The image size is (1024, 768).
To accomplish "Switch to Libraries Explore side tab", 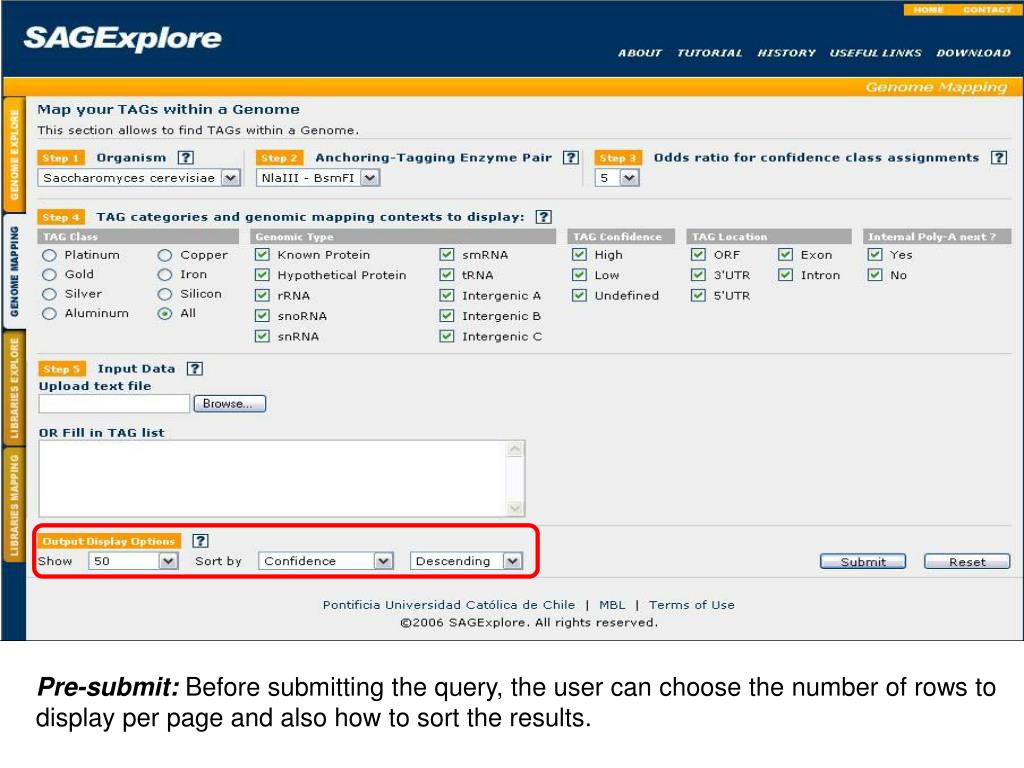I will point(14,389).
